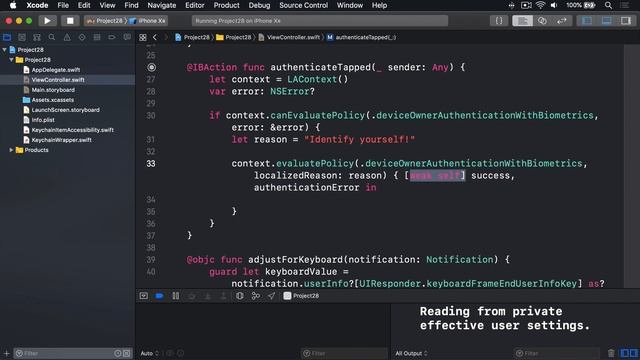Screen dimensions: 640x360
Task: Stop the running app
Action: point(70,20)
